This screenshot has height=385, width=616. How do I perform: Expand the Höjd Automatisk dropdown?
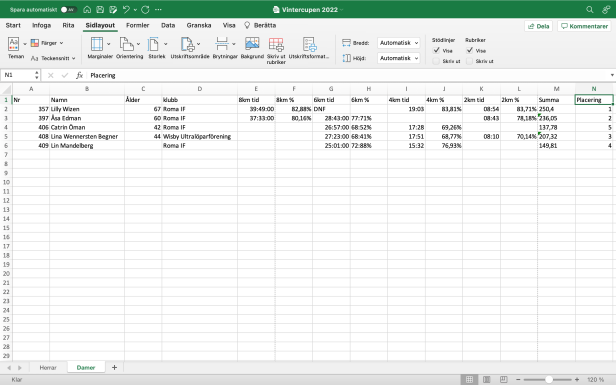[x=398, y=58]
